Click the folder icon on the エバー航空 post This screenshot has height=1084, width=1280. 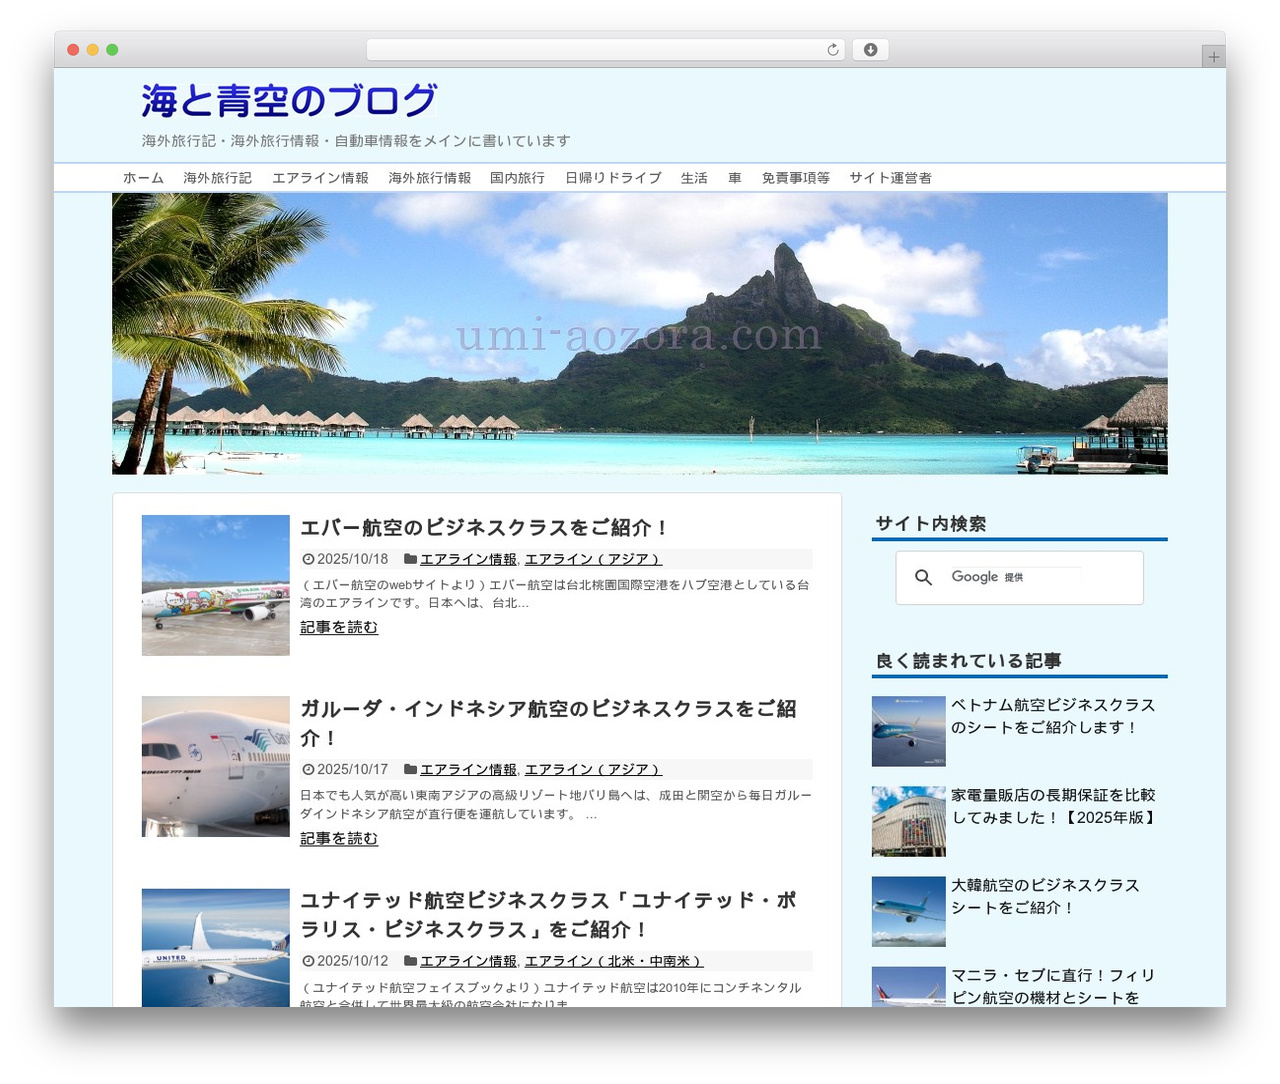pos(410,559)
